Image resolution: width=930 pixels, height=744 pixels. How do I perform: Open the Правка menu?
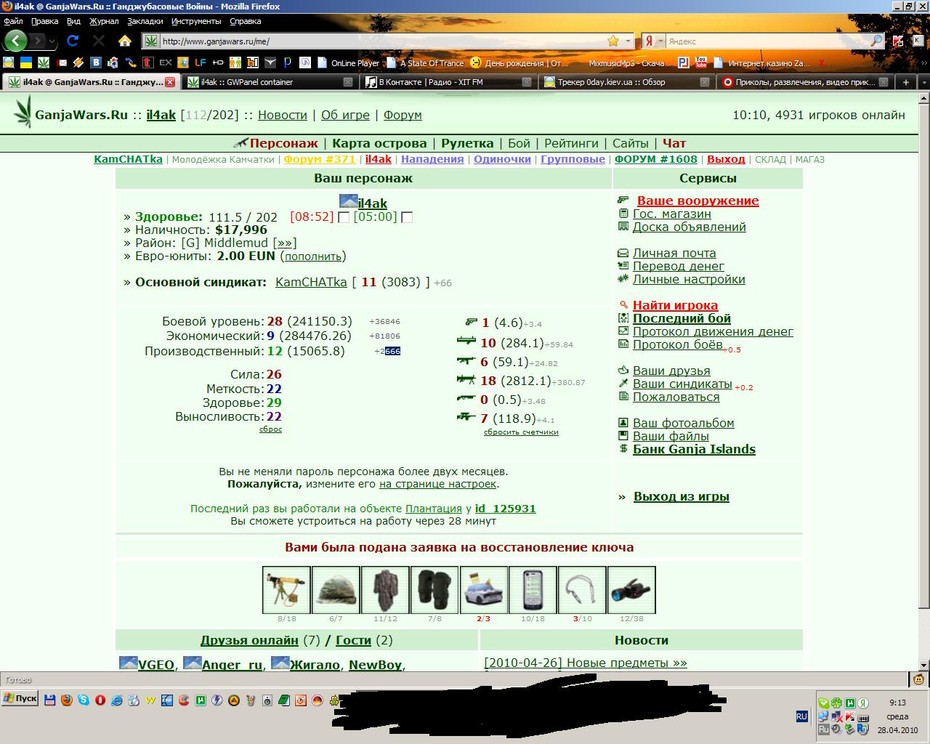coord(44,21)
